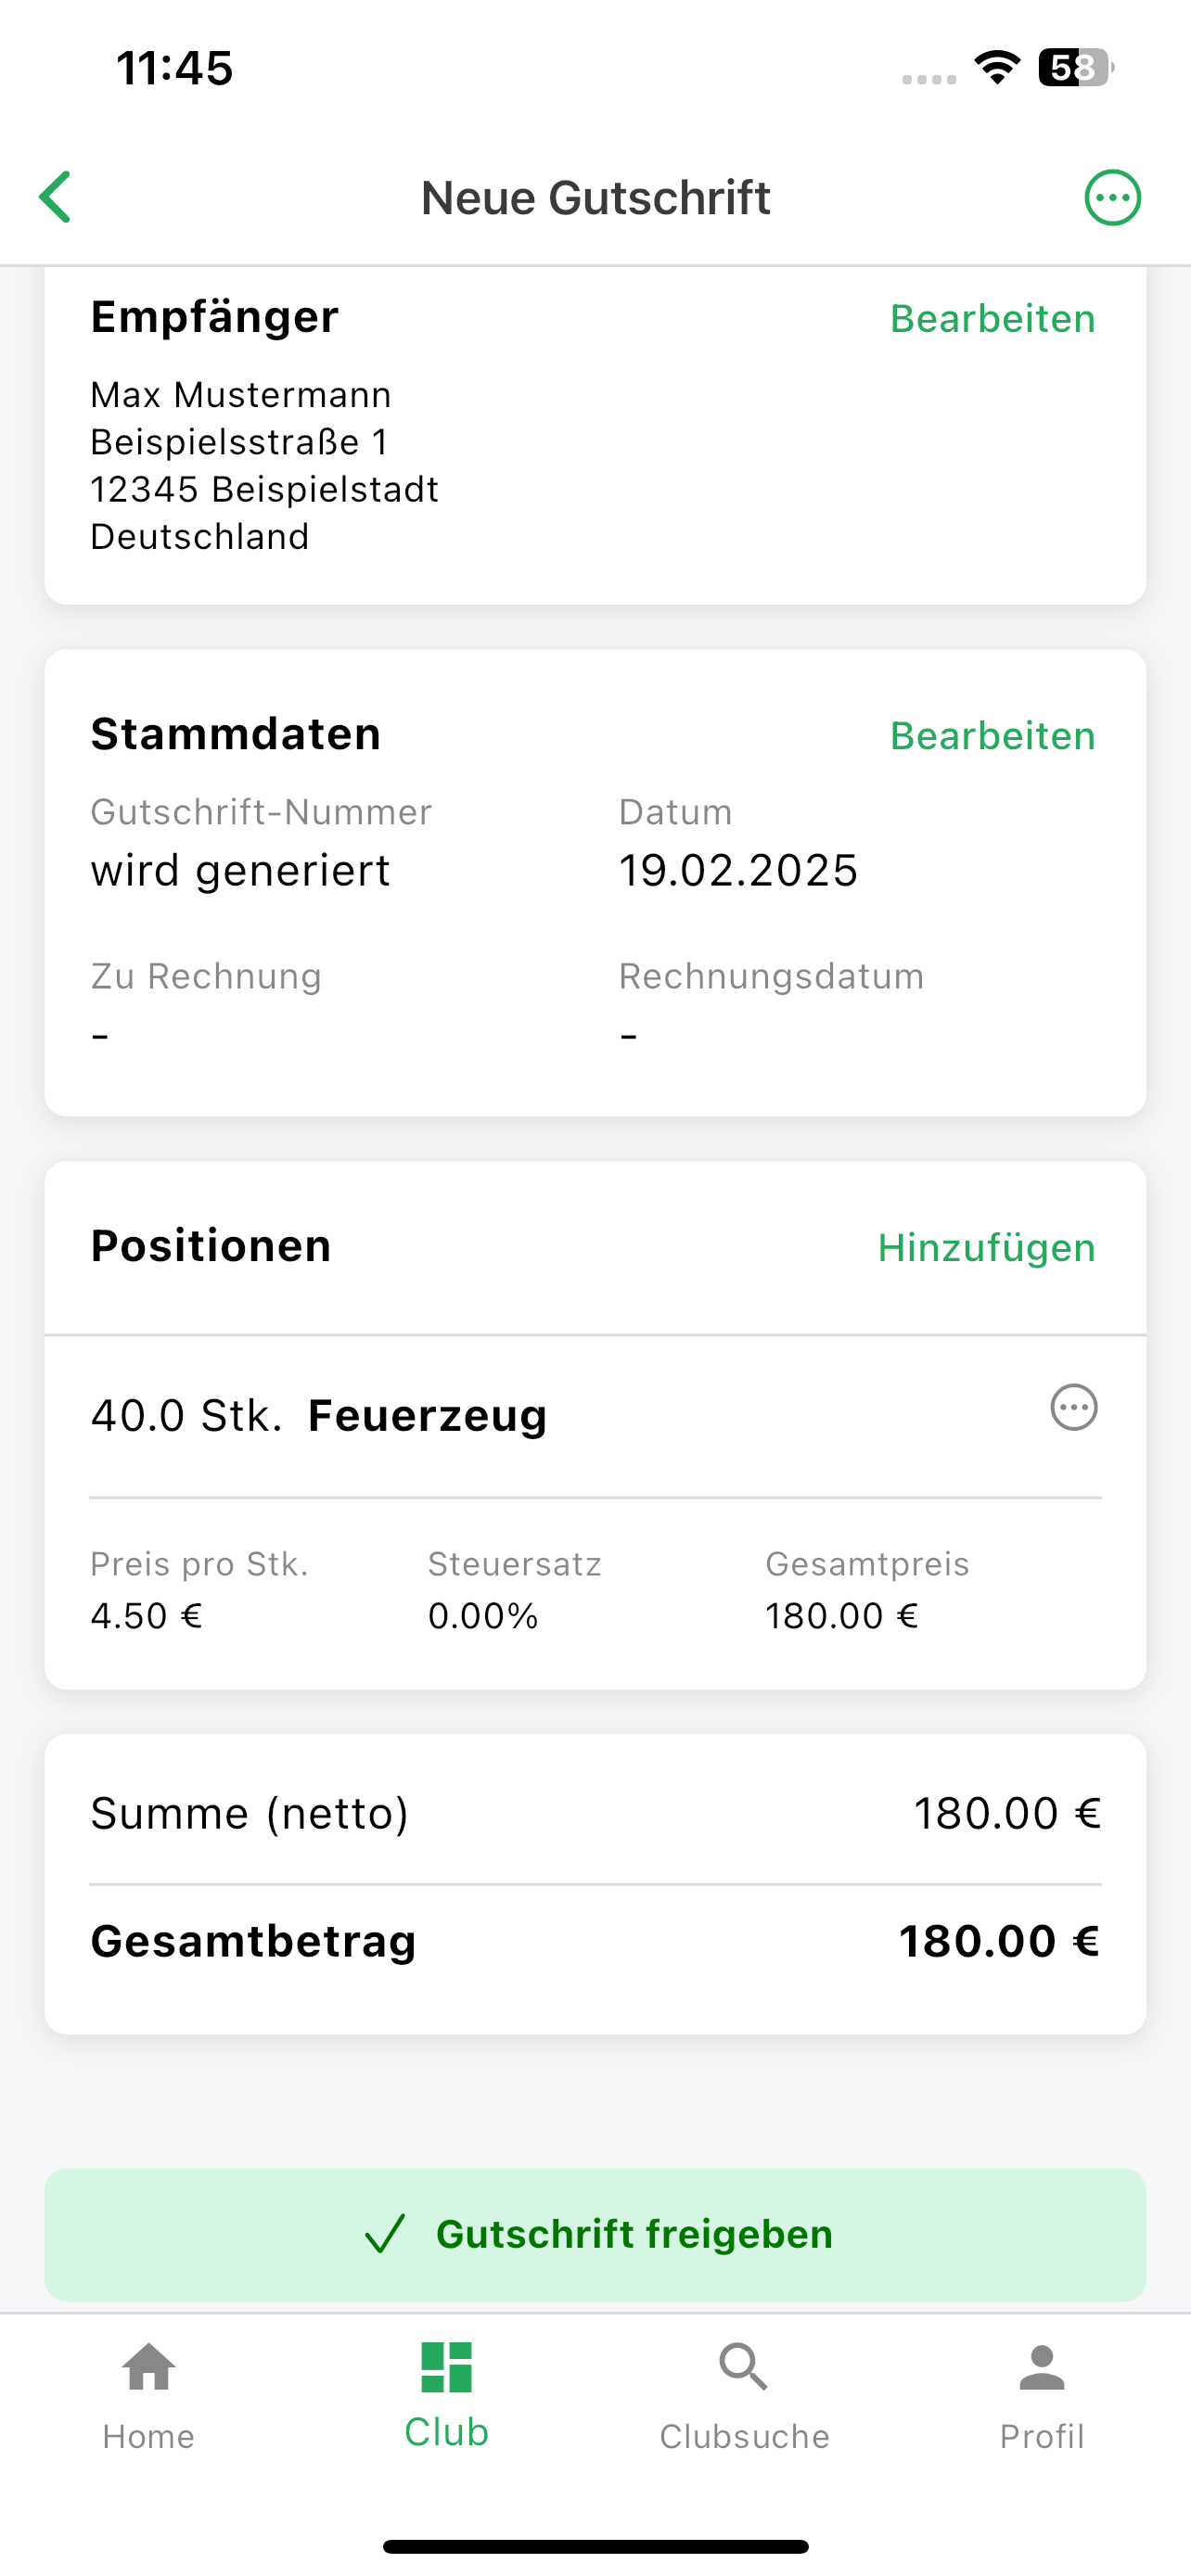Edit the Empfänger via Bearbeiten
Viewport: 1191px width, 2576px height.
pos(992,319)
